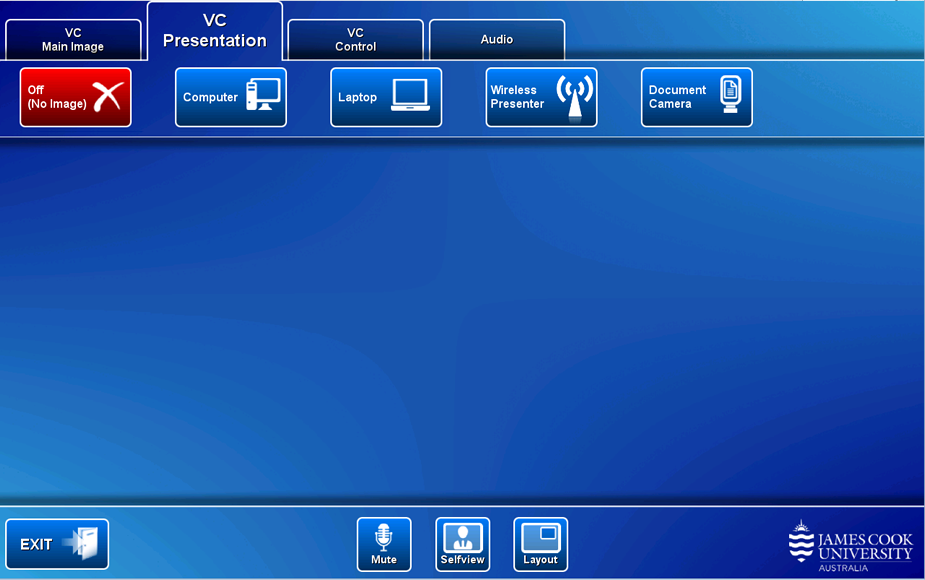Select Computer as presentation source
This screenshot has height=580, width=925.
(x=231, y=97)
